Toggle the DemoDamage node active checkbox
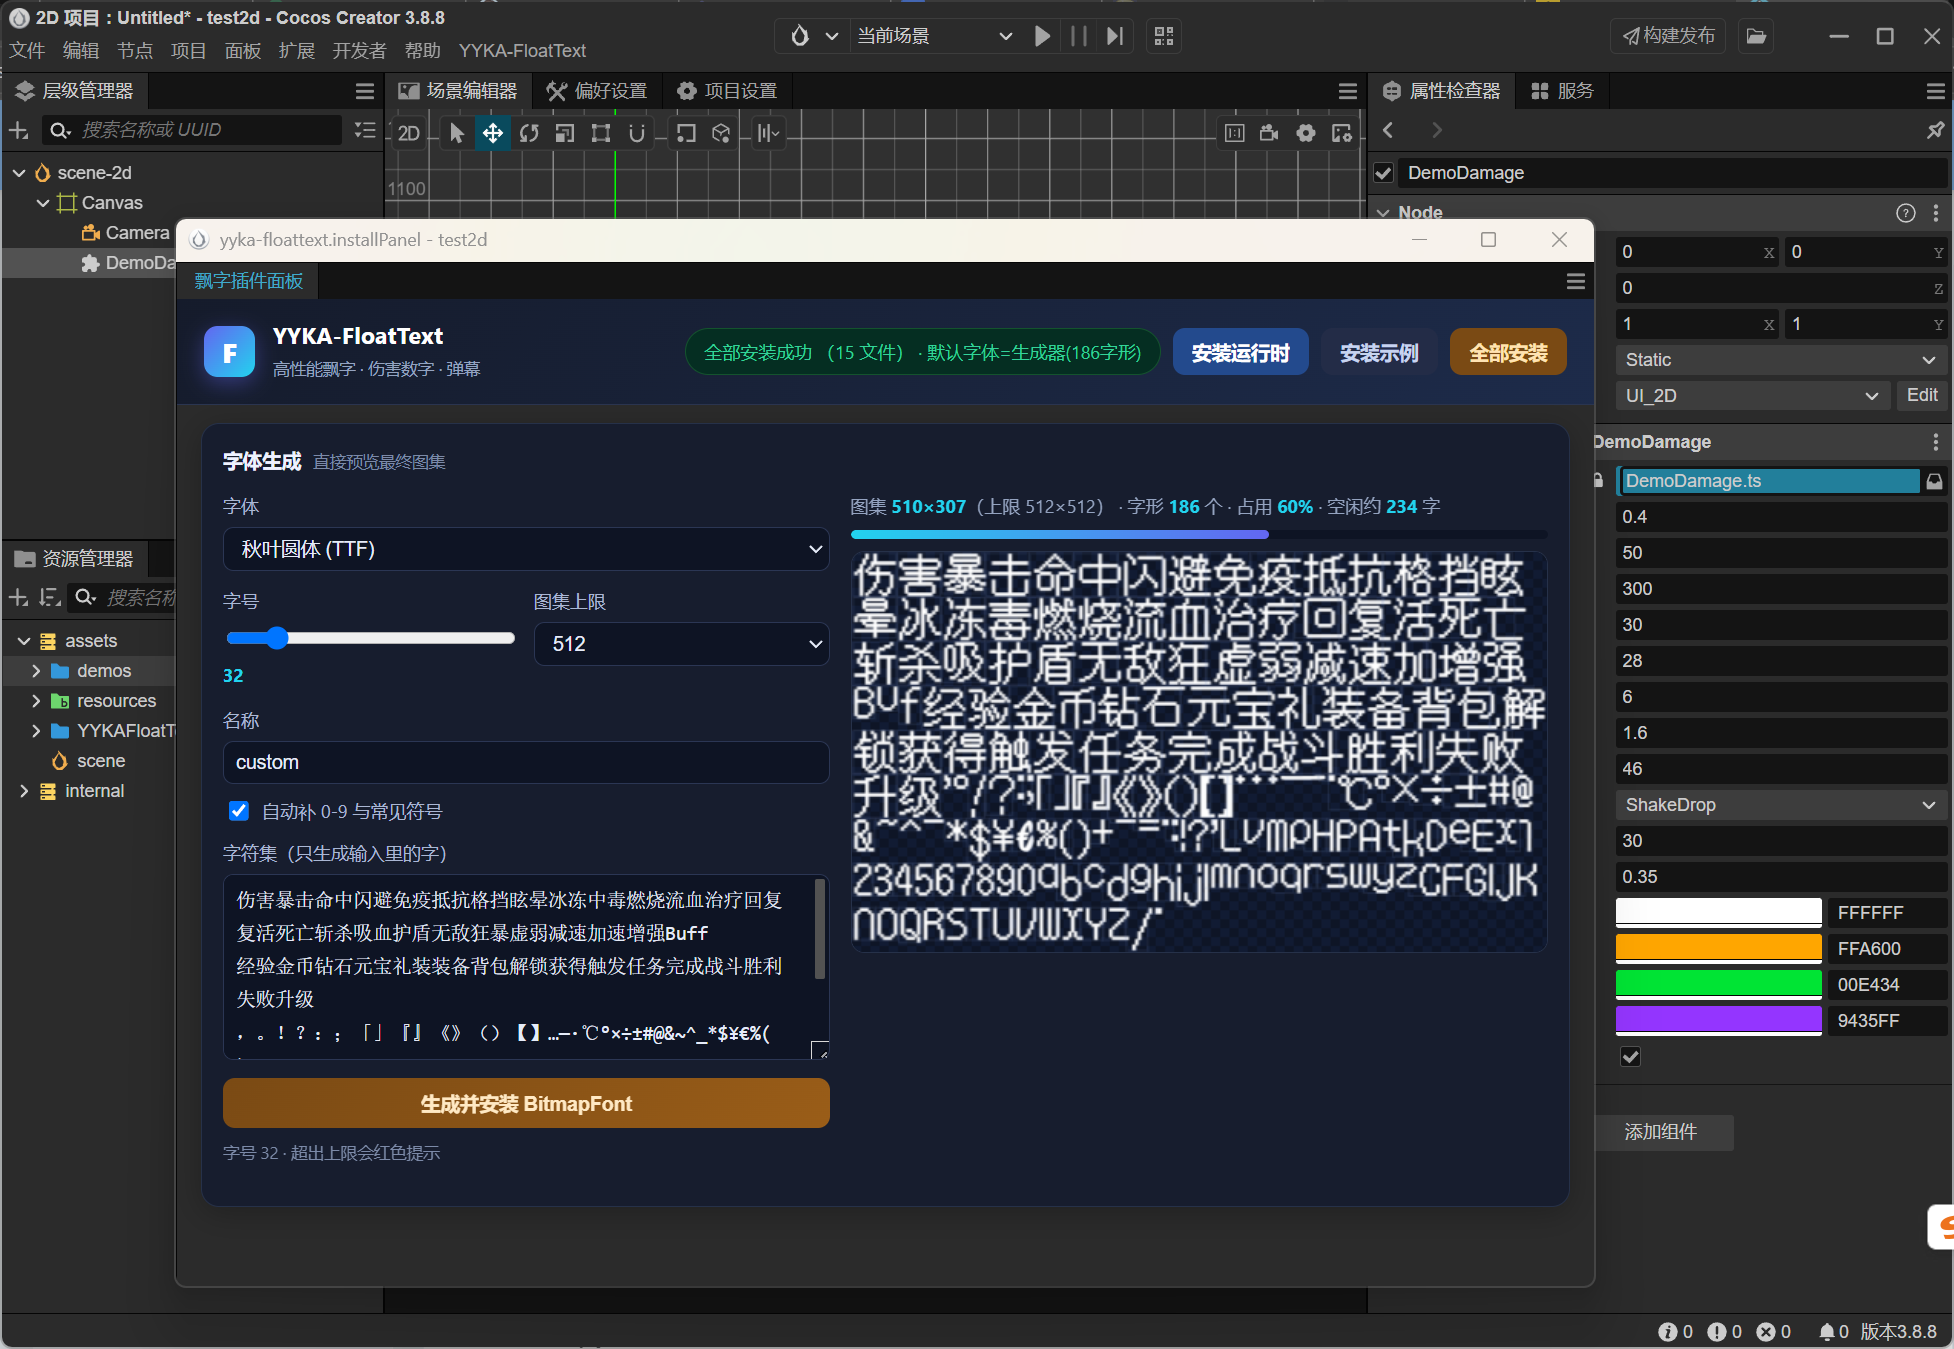 coord(1384,173)
